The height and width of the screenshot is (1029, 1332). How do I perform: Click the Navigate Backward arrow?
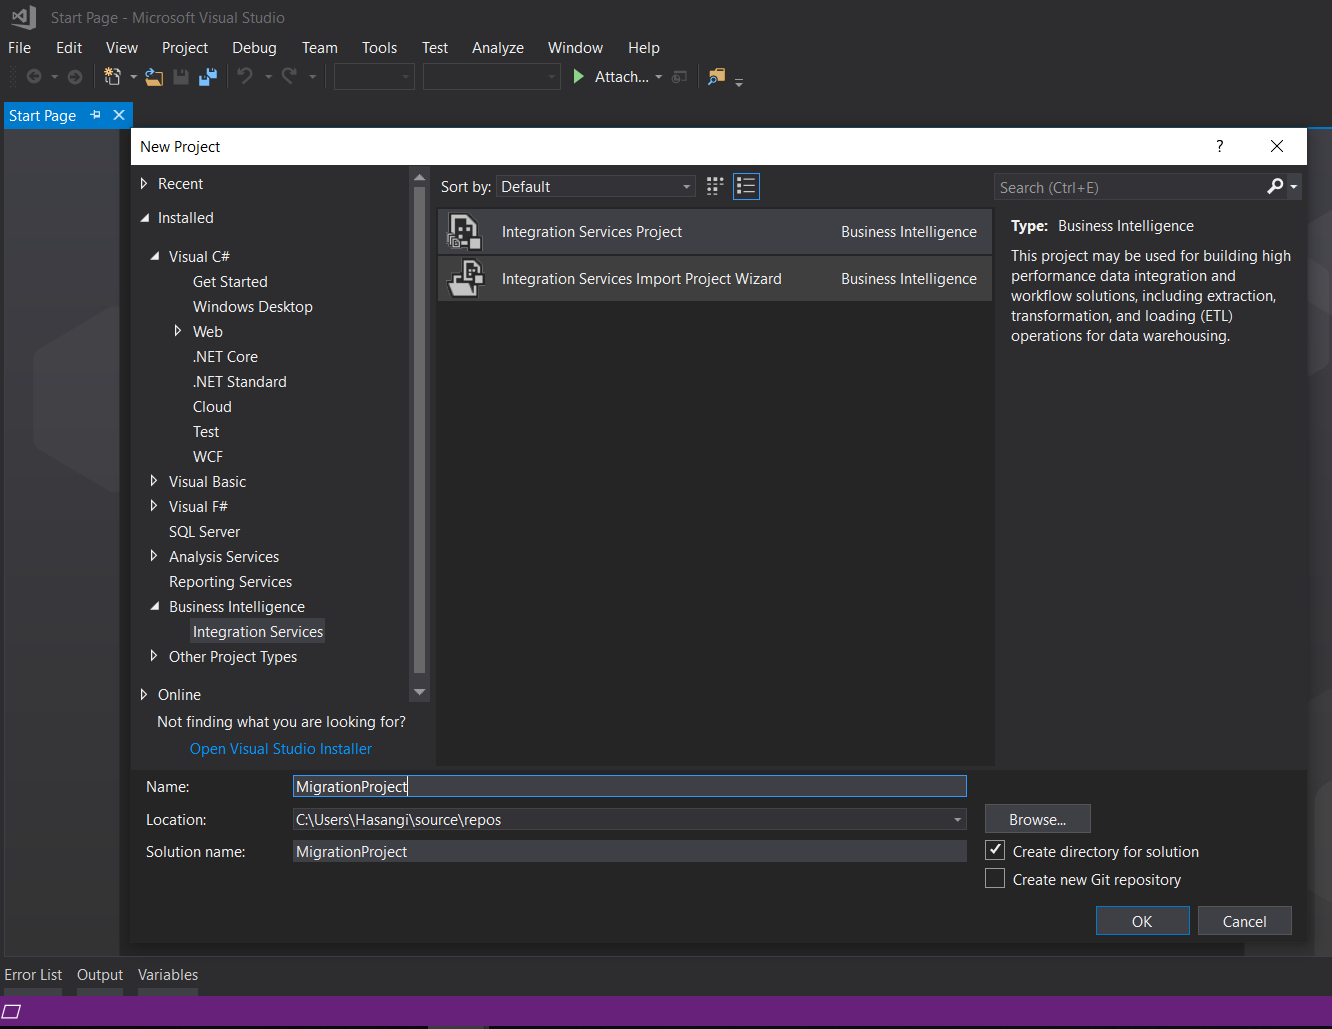pyautogui.click(x=34, y=77)
